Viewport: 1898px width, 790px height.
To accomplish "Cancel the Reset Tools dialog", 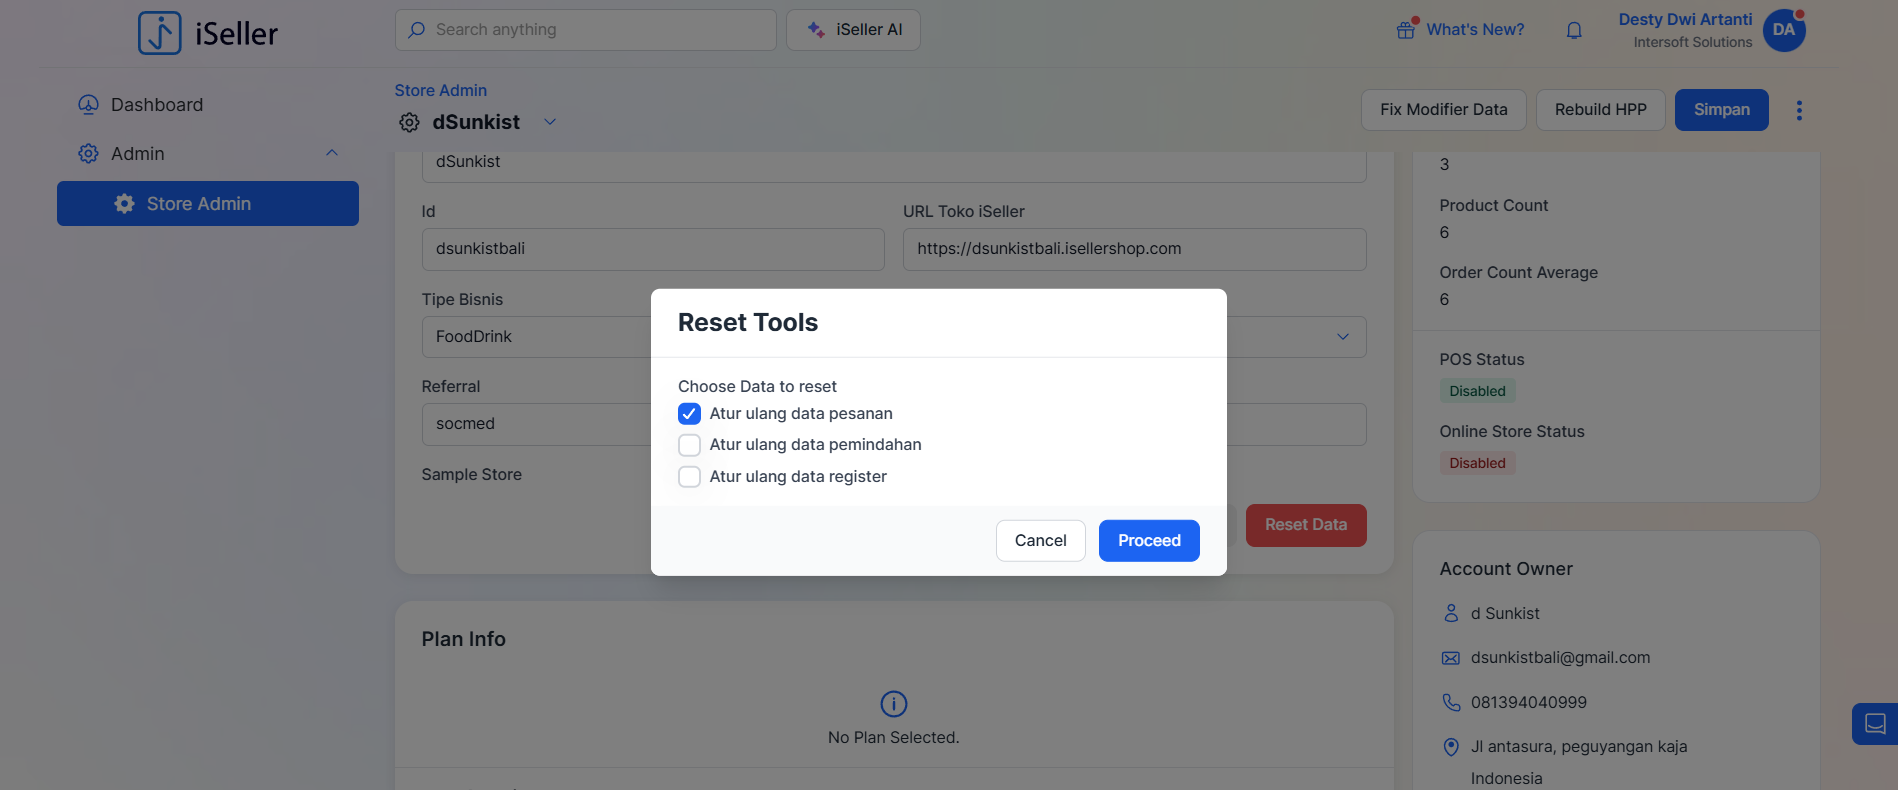I will pyautogui.click(x=1040, y=541).
